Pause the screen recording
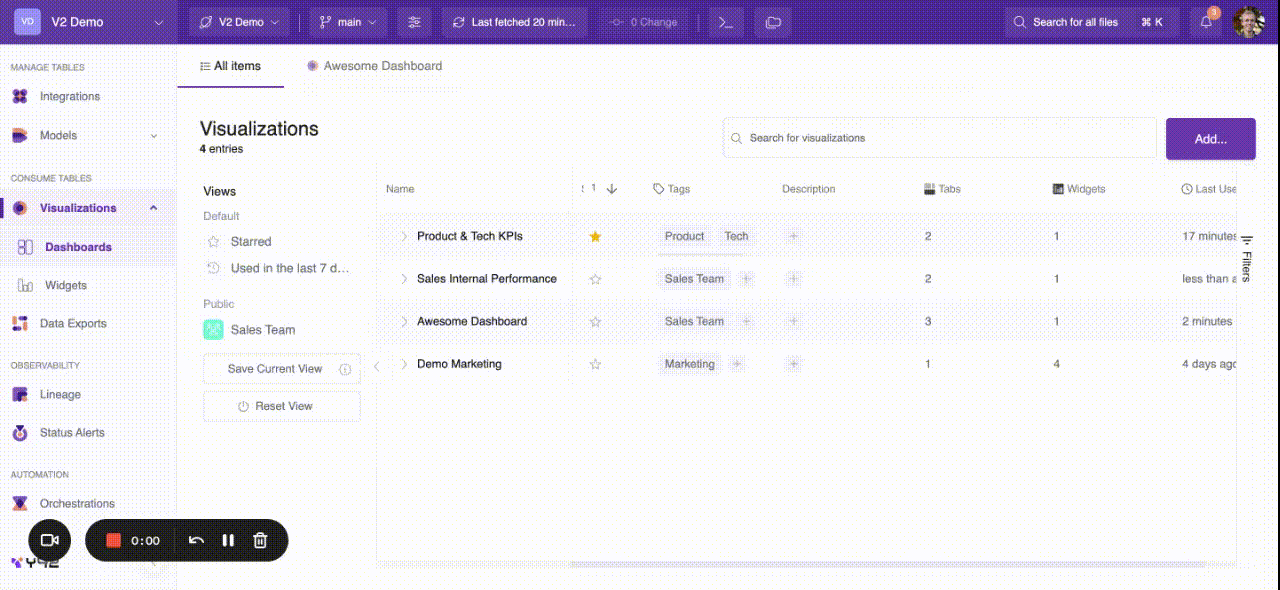1280x590 pixels. coord(228,540)
